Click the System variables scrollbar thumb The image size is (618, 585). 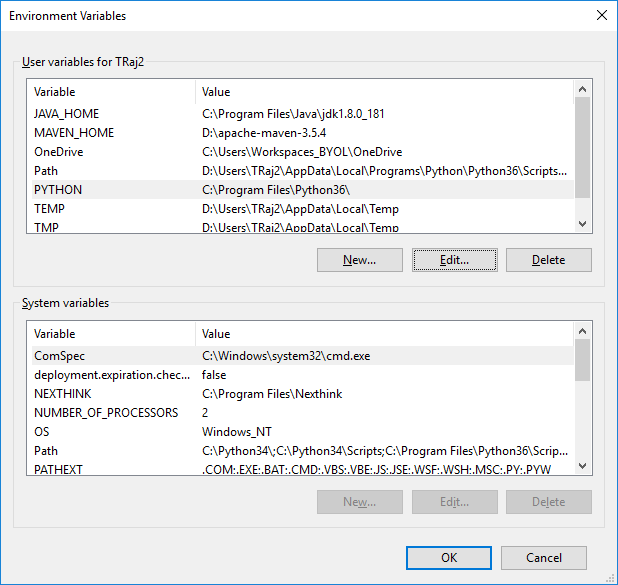[x=582, y=360]
